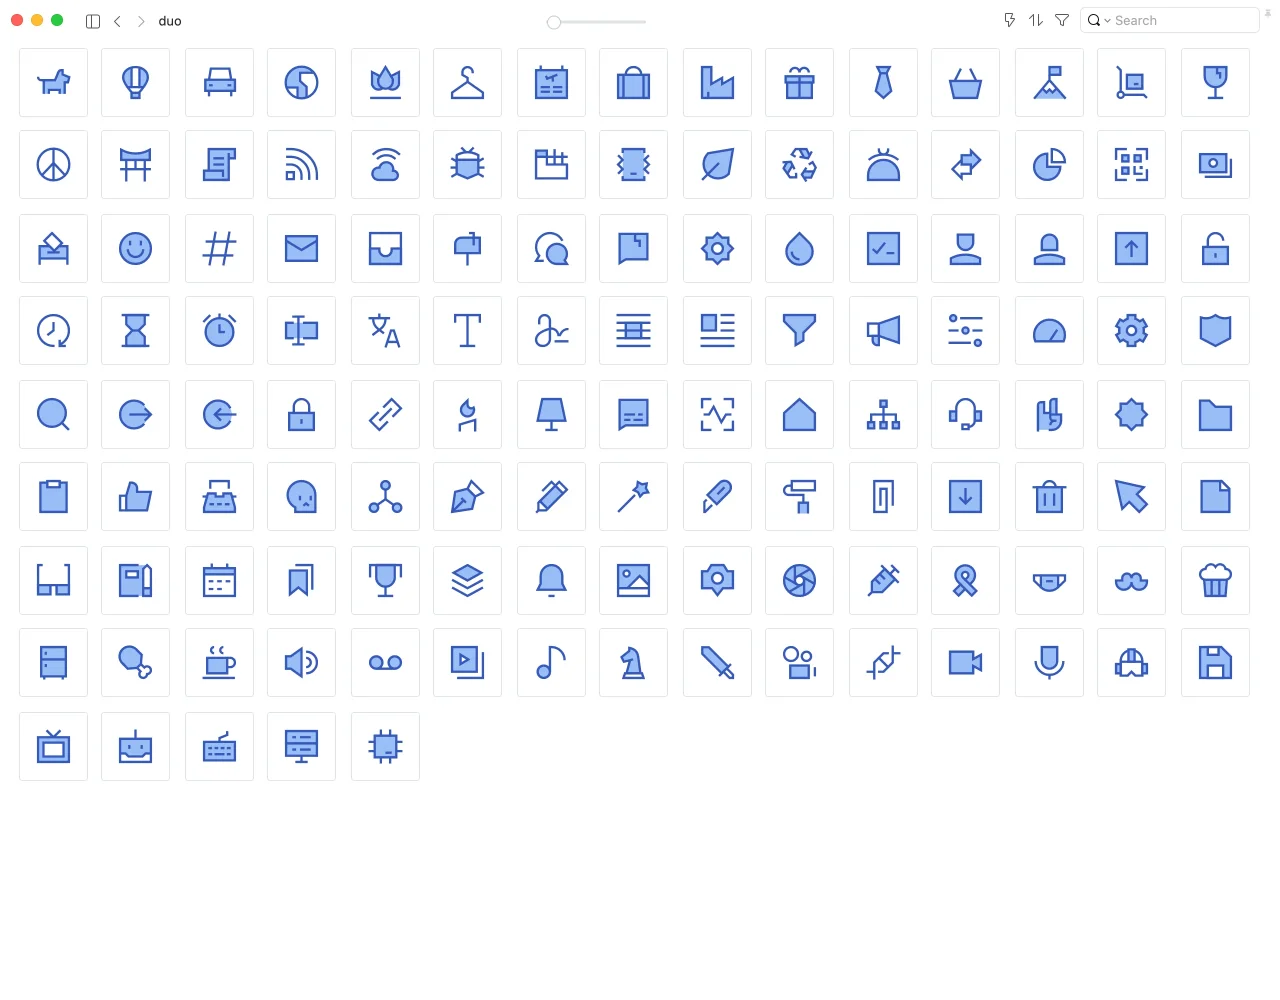
Task: Toggle the sidebar panel
Action: click(x=93, y=21)
